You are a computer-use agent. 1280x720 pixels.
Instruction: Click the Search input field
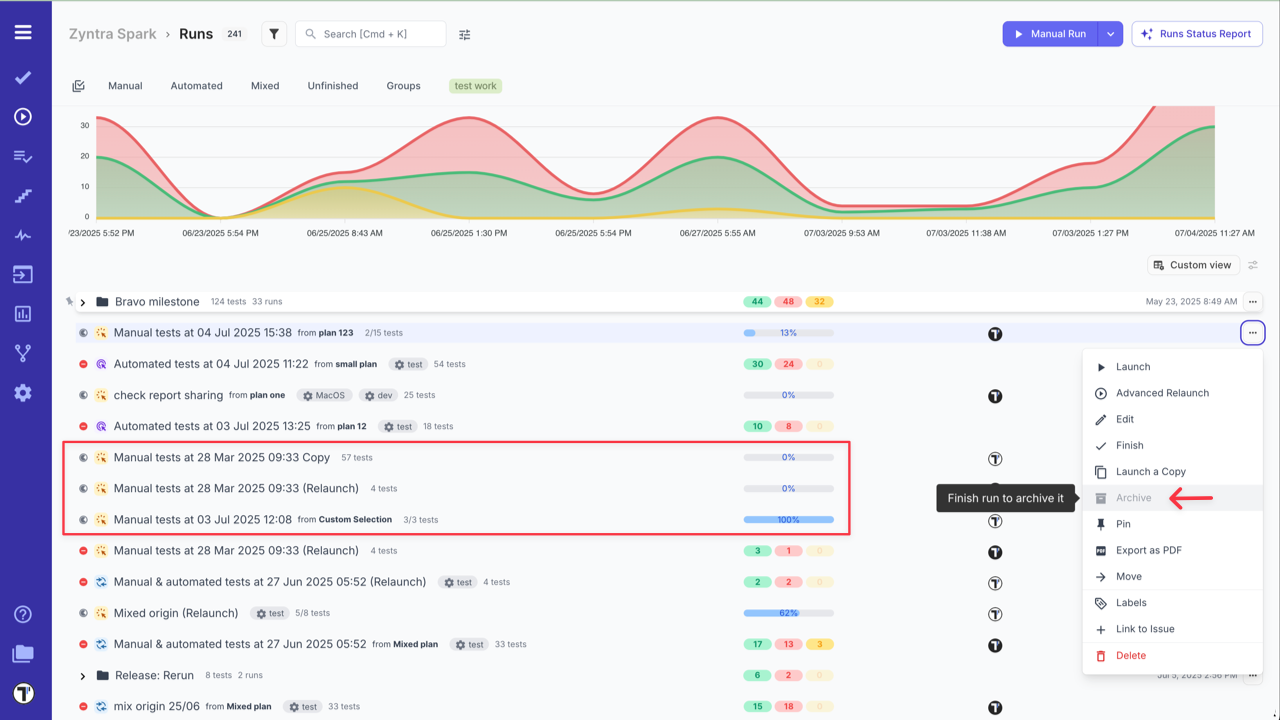coord(380,34)
